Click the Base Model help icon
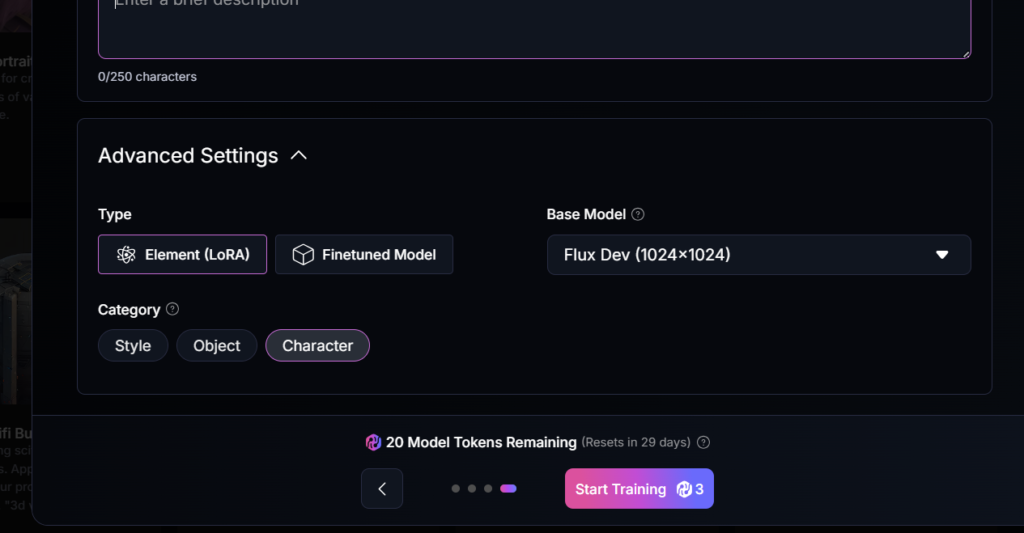Image resolution: width=1024 pixels, height=533 pixels. [638, 214]
